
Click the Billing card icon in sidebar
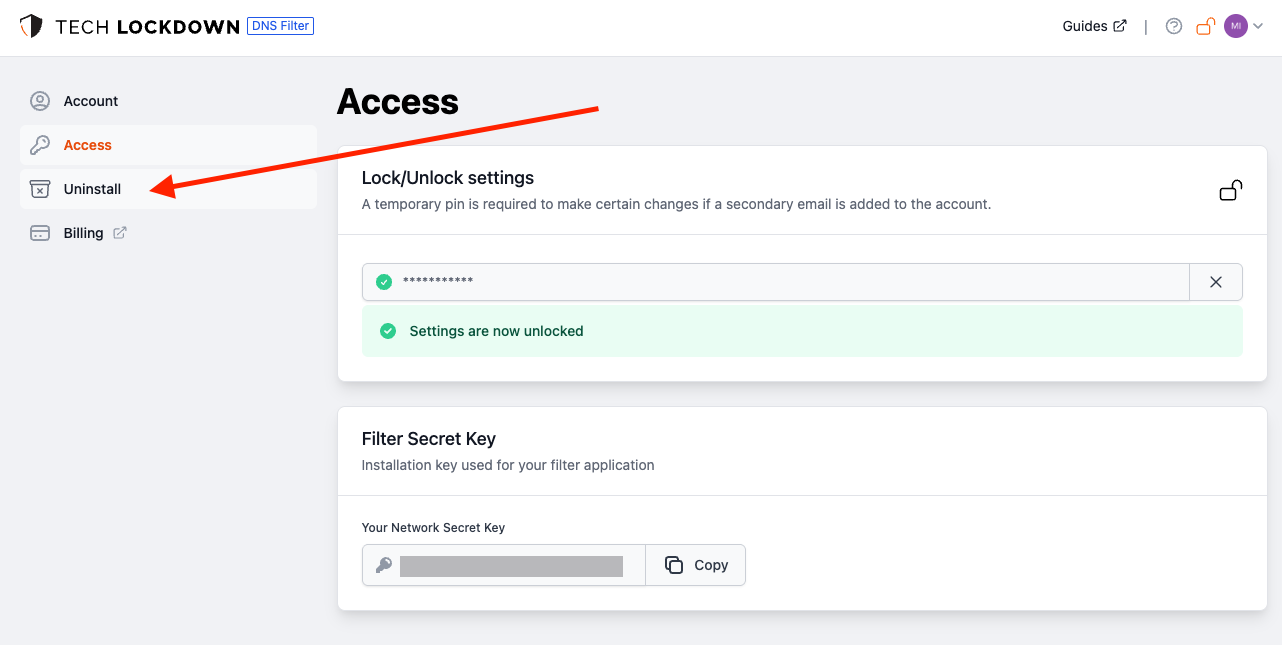coord(40,233)
